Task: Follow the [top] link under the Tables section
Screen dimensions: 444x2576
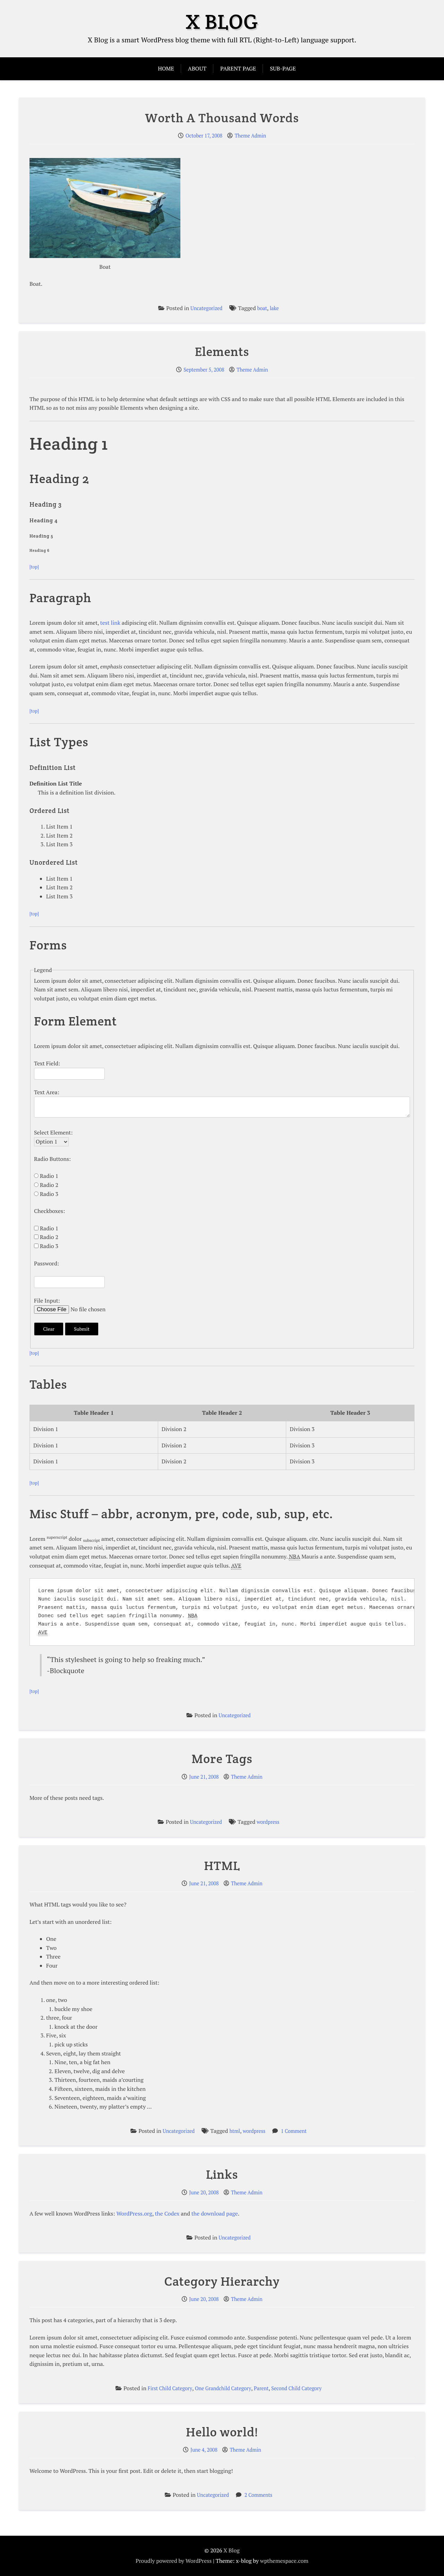Action: (34, 1483)
